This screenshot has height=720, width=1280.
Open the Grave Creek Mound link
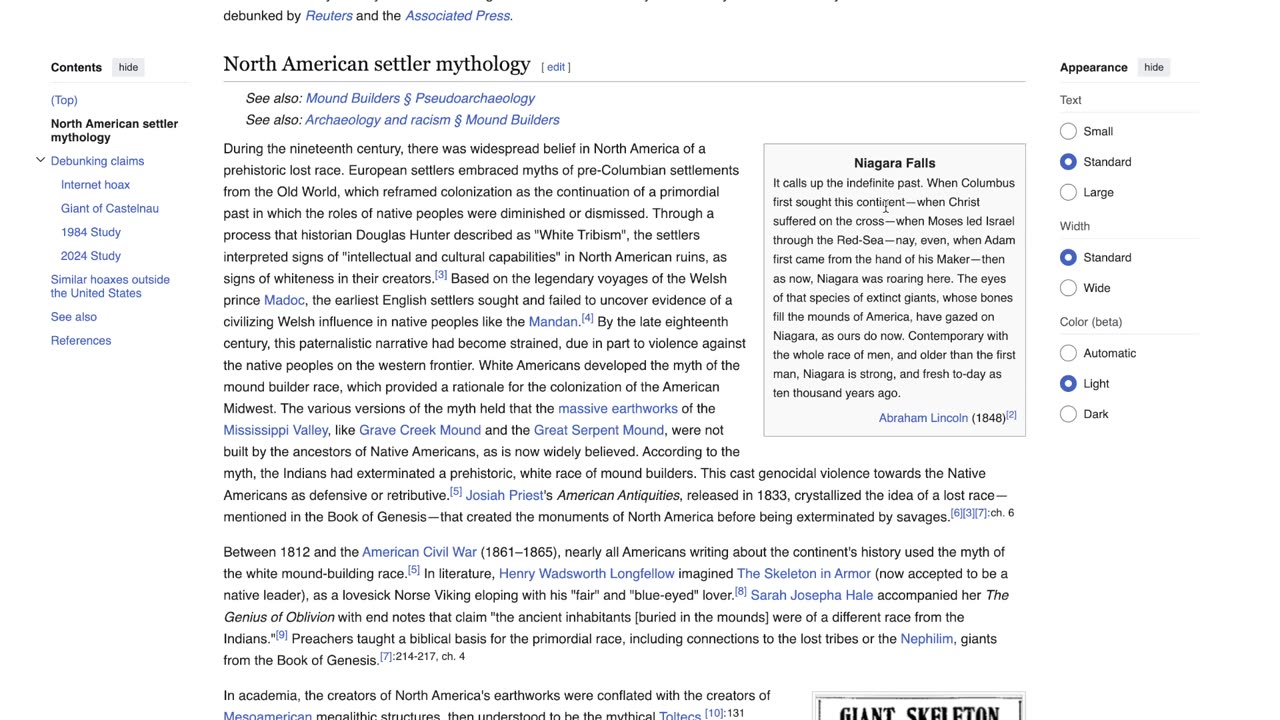[x=420, y=430]
